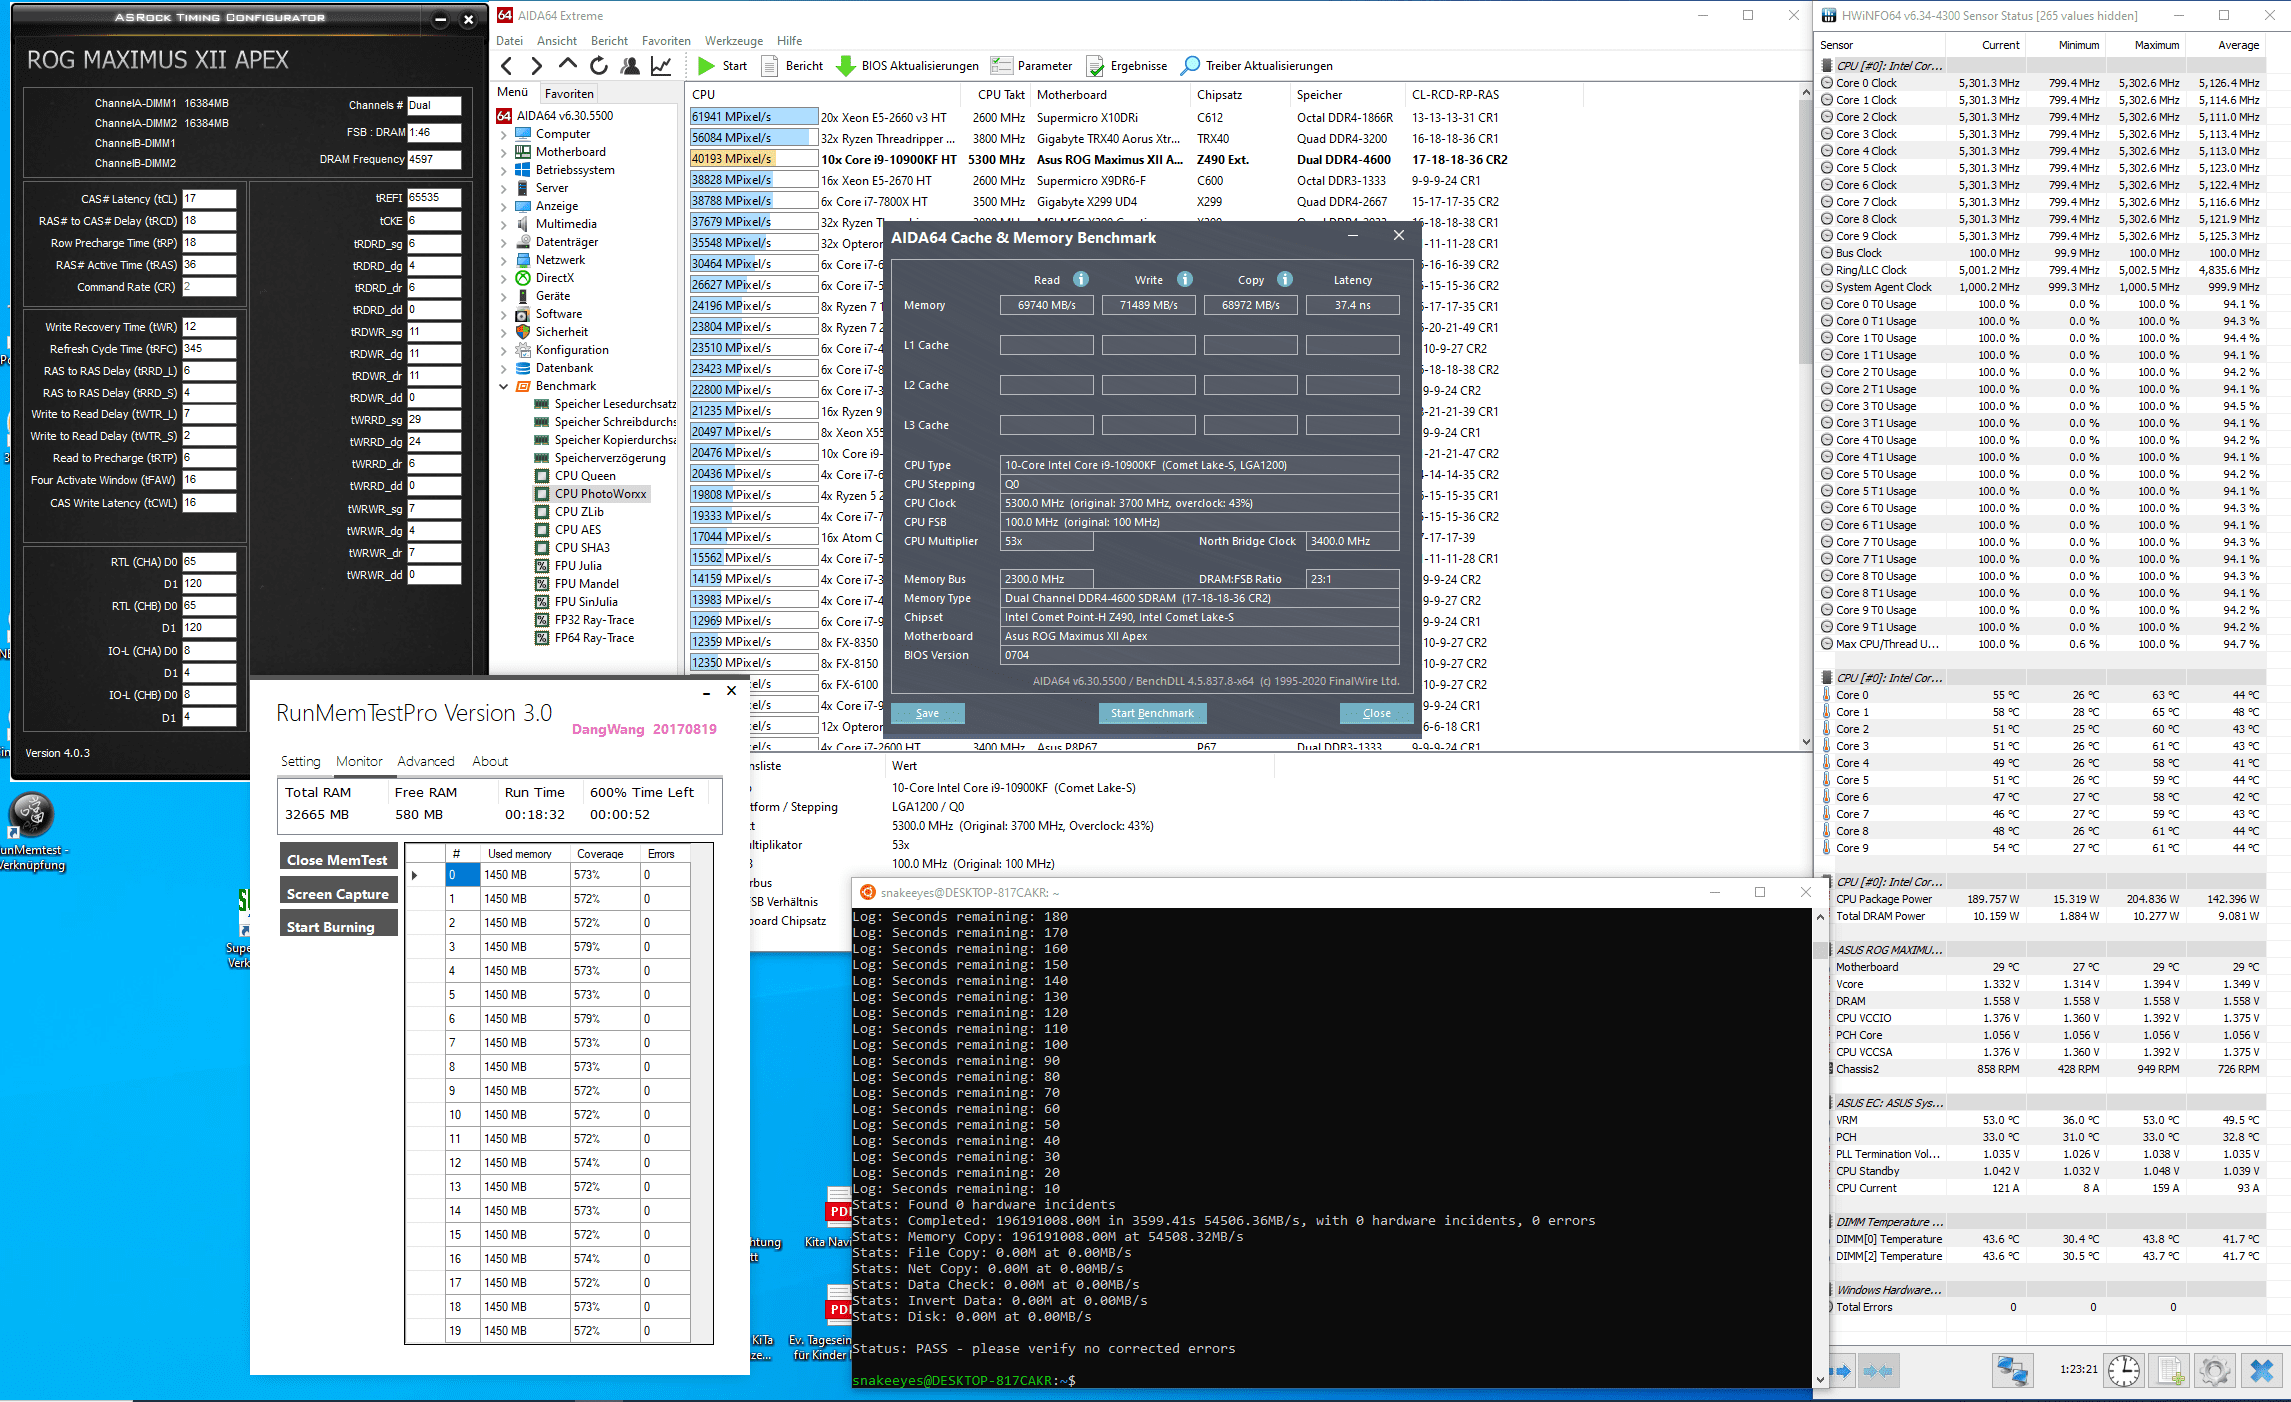Viewport: 2291px width, 1402px height.
Task: Open the Advanced tab in RunMemTestPro
Action: click(425, 761)
